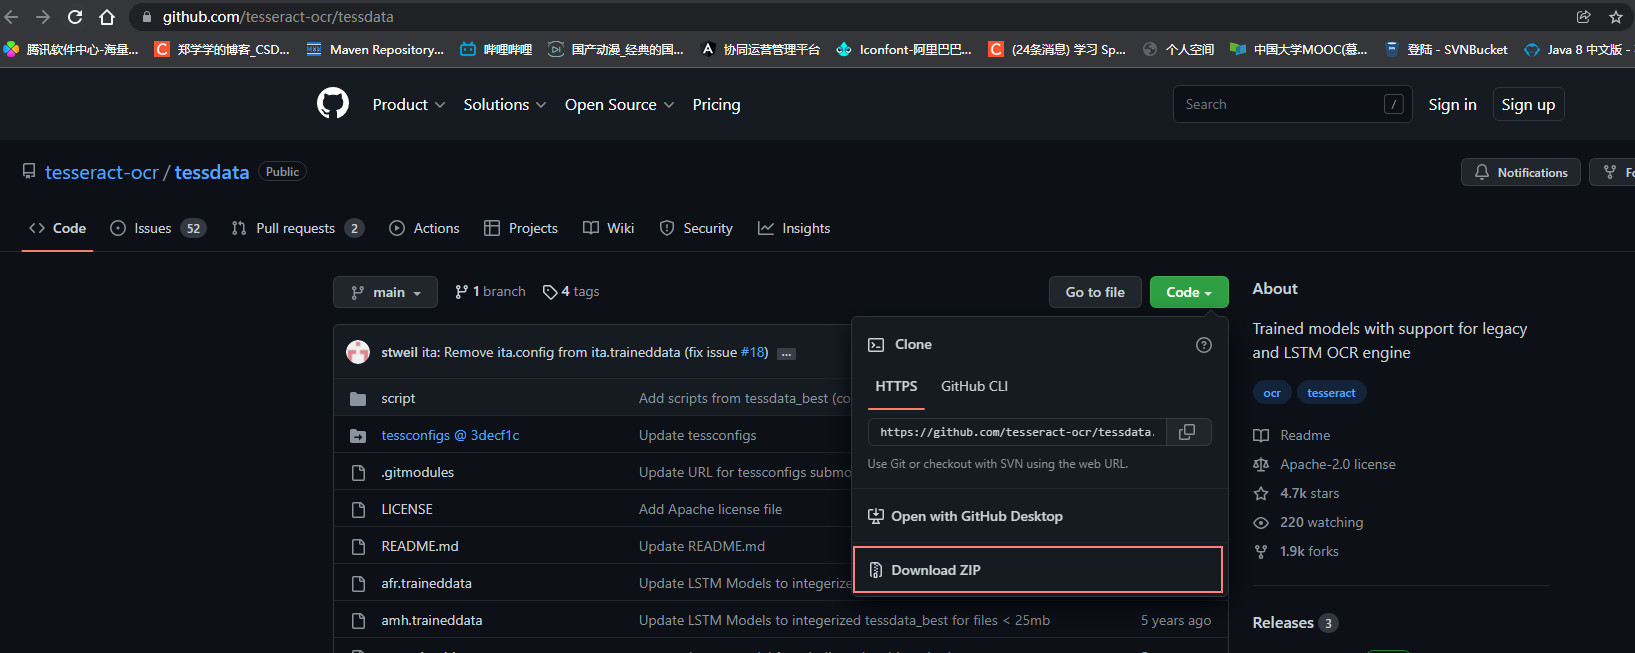This screenshot has width=1635, height=653.
Task: Click the file icon beside LICENSE
Action: coord(358,510)
